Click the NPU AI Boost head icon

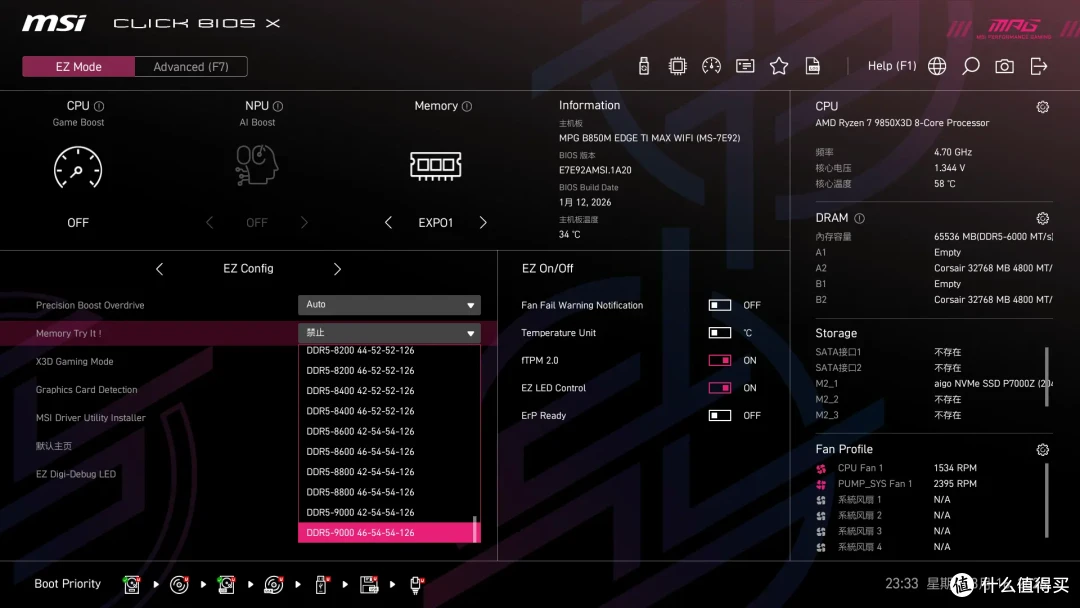256,165
